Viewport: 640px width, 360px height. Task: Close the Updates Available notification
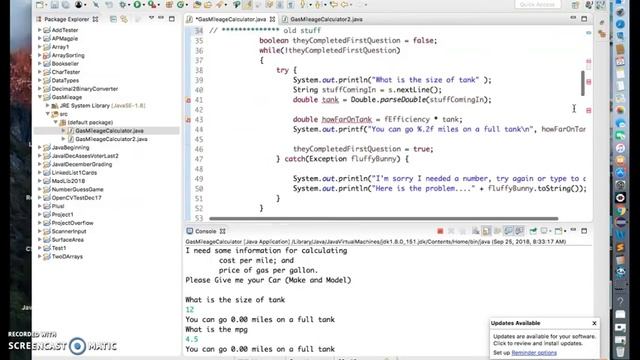click(x=594, y=323)
